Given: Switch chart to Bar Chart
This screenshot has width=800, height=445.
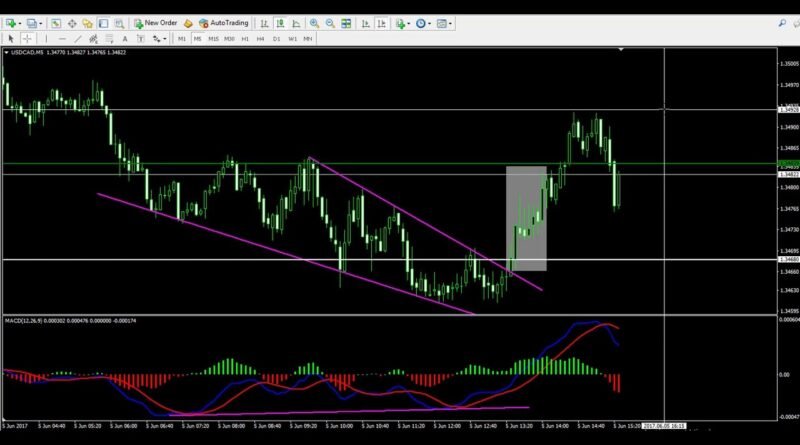Looking at the screenshot, I should click(264, 23).
